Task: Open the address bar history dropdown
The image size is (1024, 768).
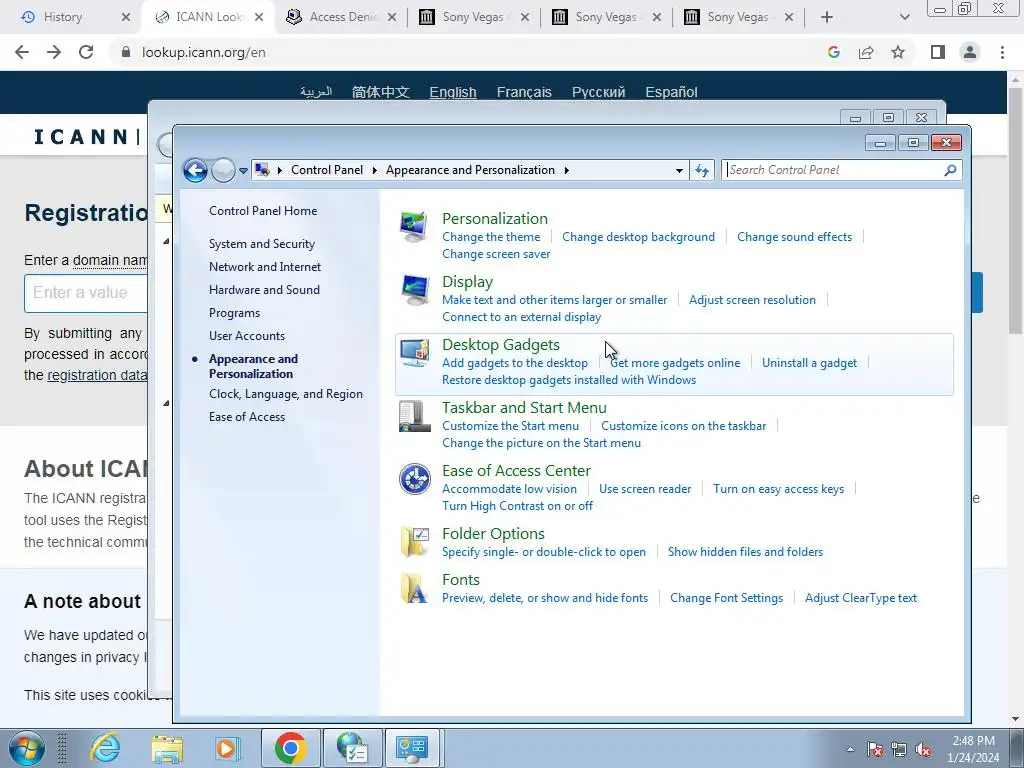Action: click(x=679, y=170)
